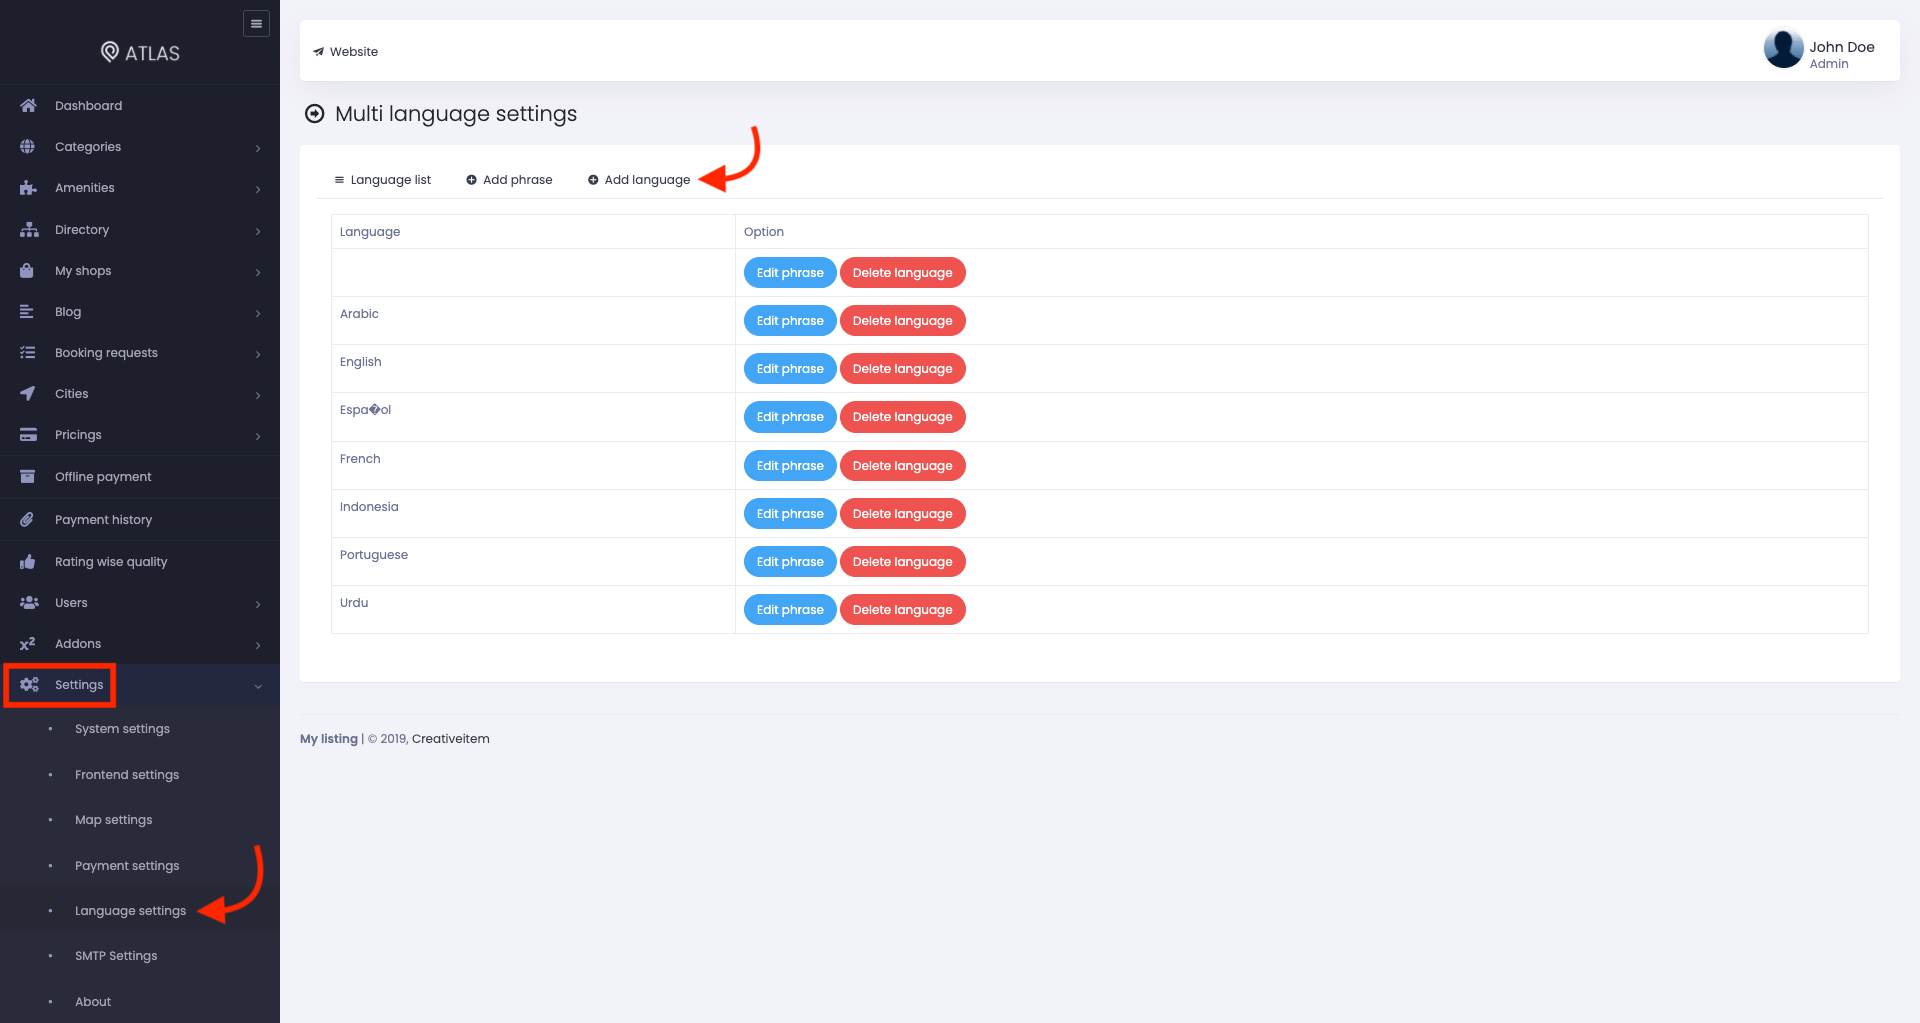Click the plus icon beside Add phrase
This screenshot has width=1920, height=1023.
471,180
